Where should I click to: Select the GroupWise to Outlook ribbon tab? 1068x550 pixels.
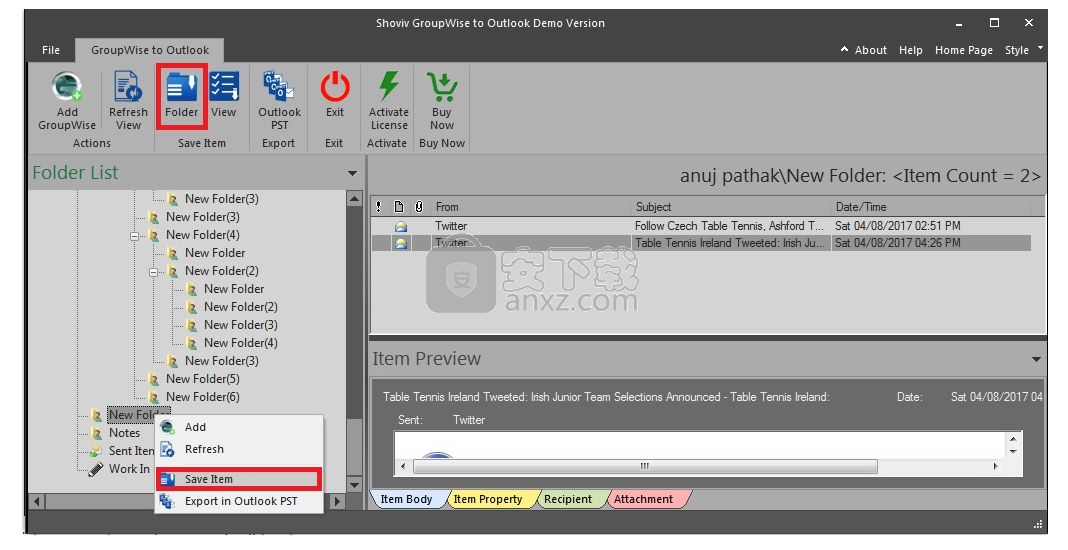coord(150,50)
